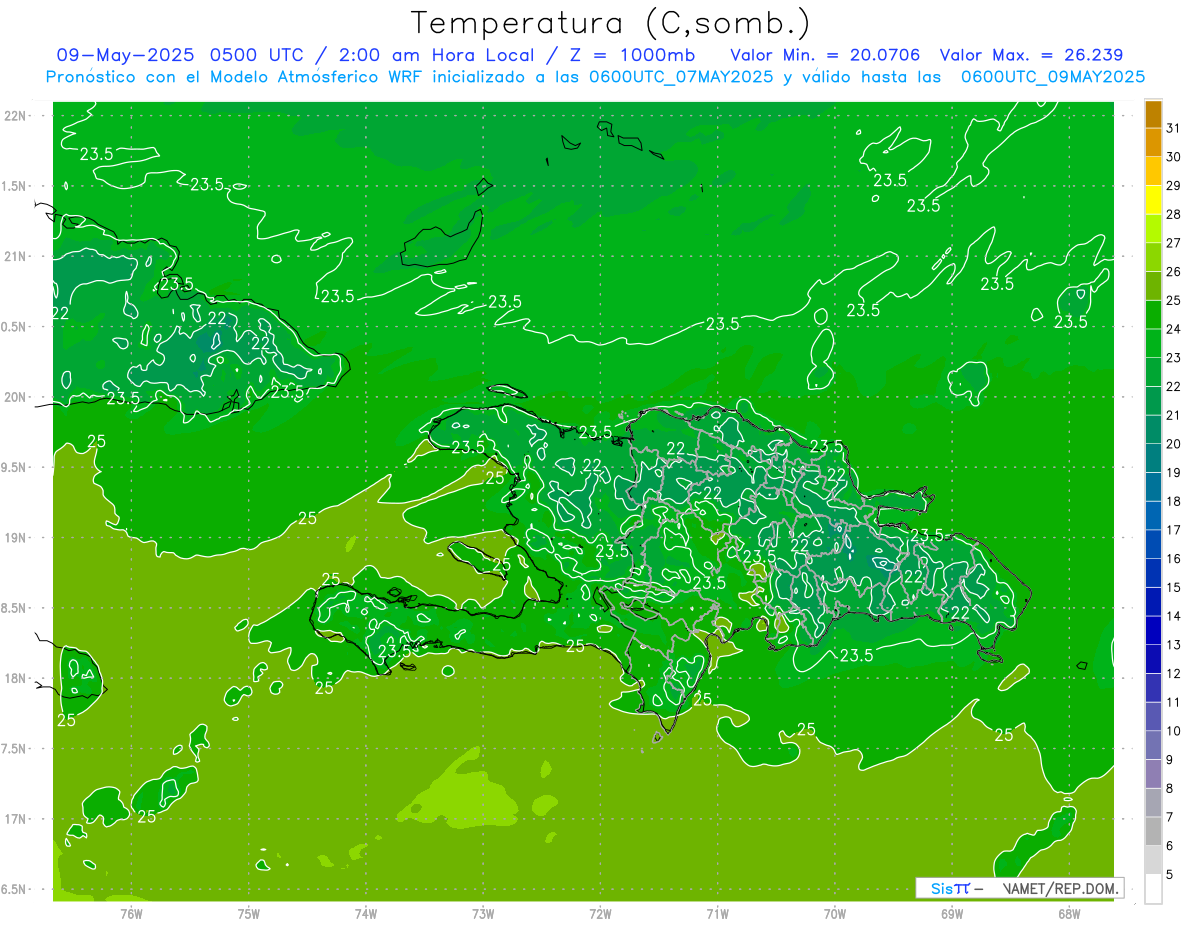This screenshot has width=1200, height=927.
Task: Click the '0600UTC_09MAY2025' valid-until timestamp
Action: [x=1053, y=76]
